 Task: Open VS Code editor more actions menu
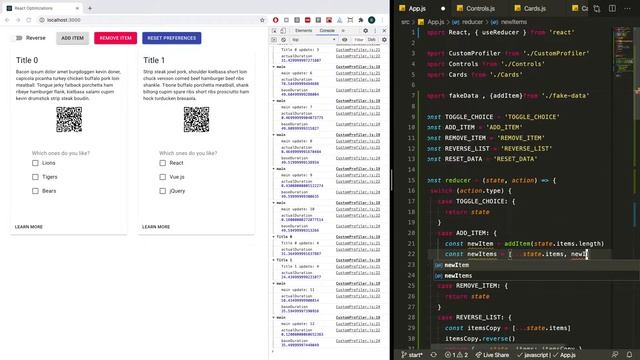click(x=627, y=9)
